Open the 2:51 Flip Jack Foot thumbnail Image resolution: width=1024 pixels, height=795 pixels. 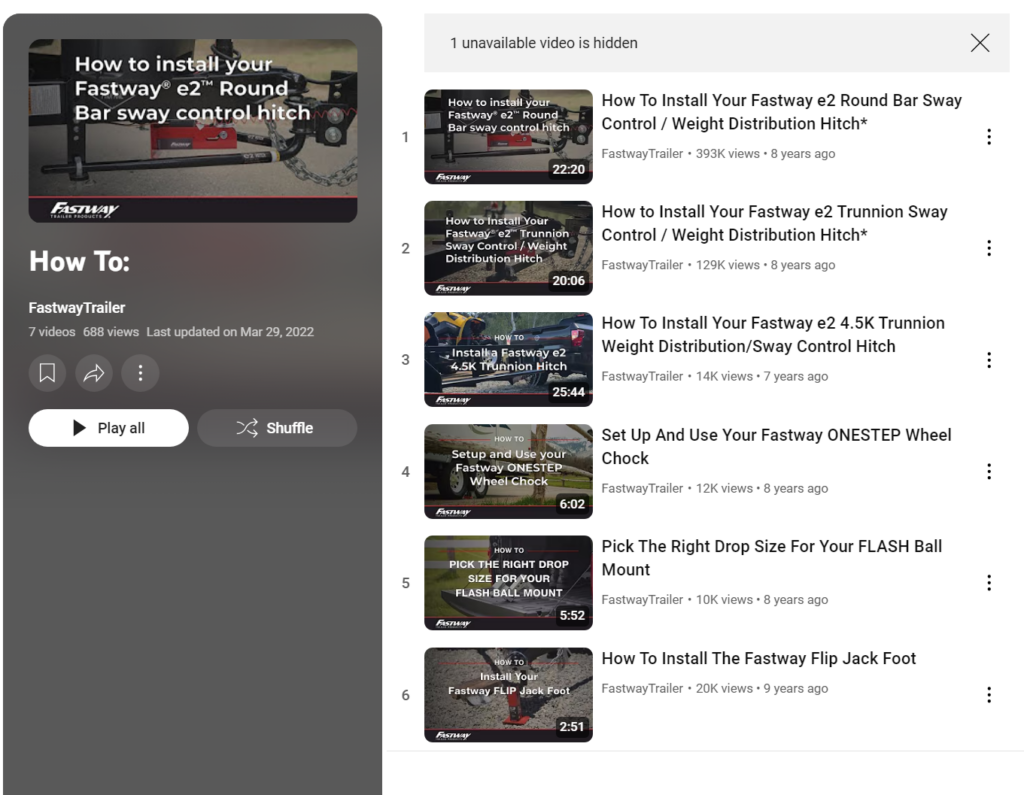coord(508,695)
